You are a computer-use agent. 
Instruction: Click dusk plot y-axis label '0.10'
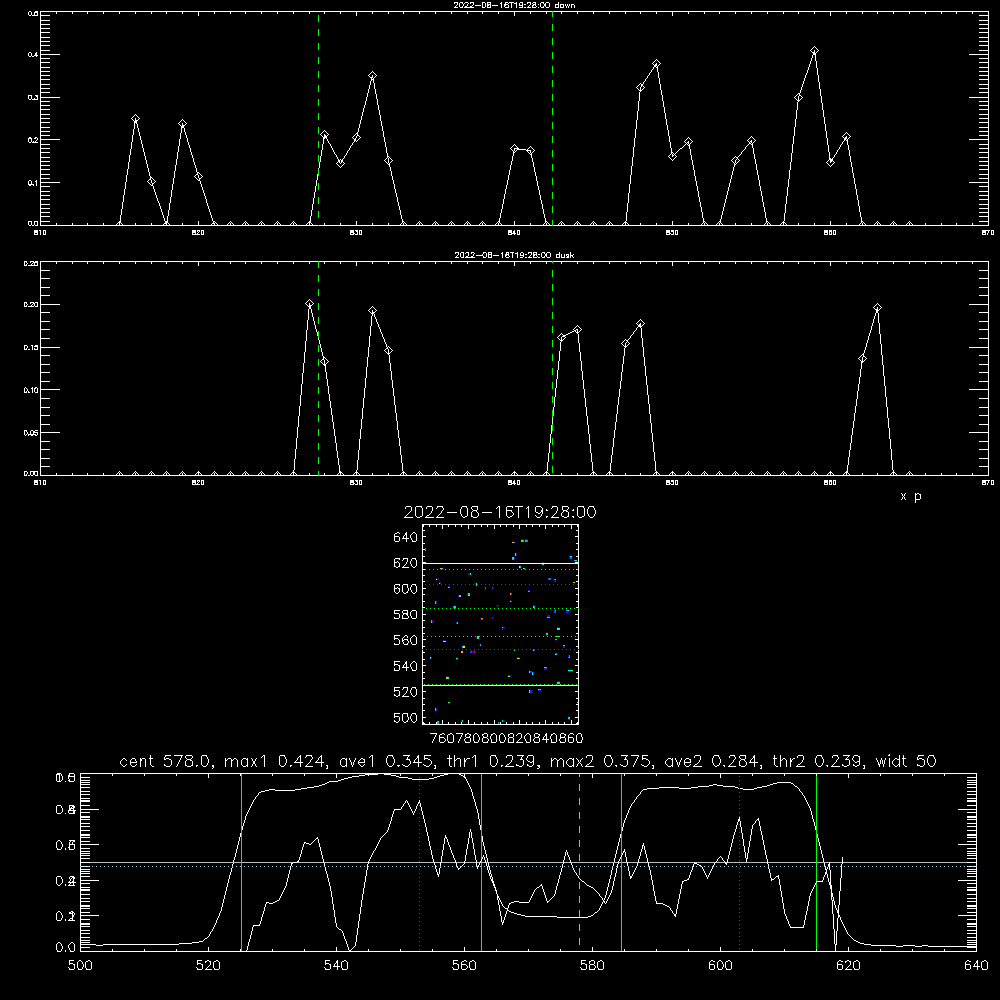tap(31, 390)
